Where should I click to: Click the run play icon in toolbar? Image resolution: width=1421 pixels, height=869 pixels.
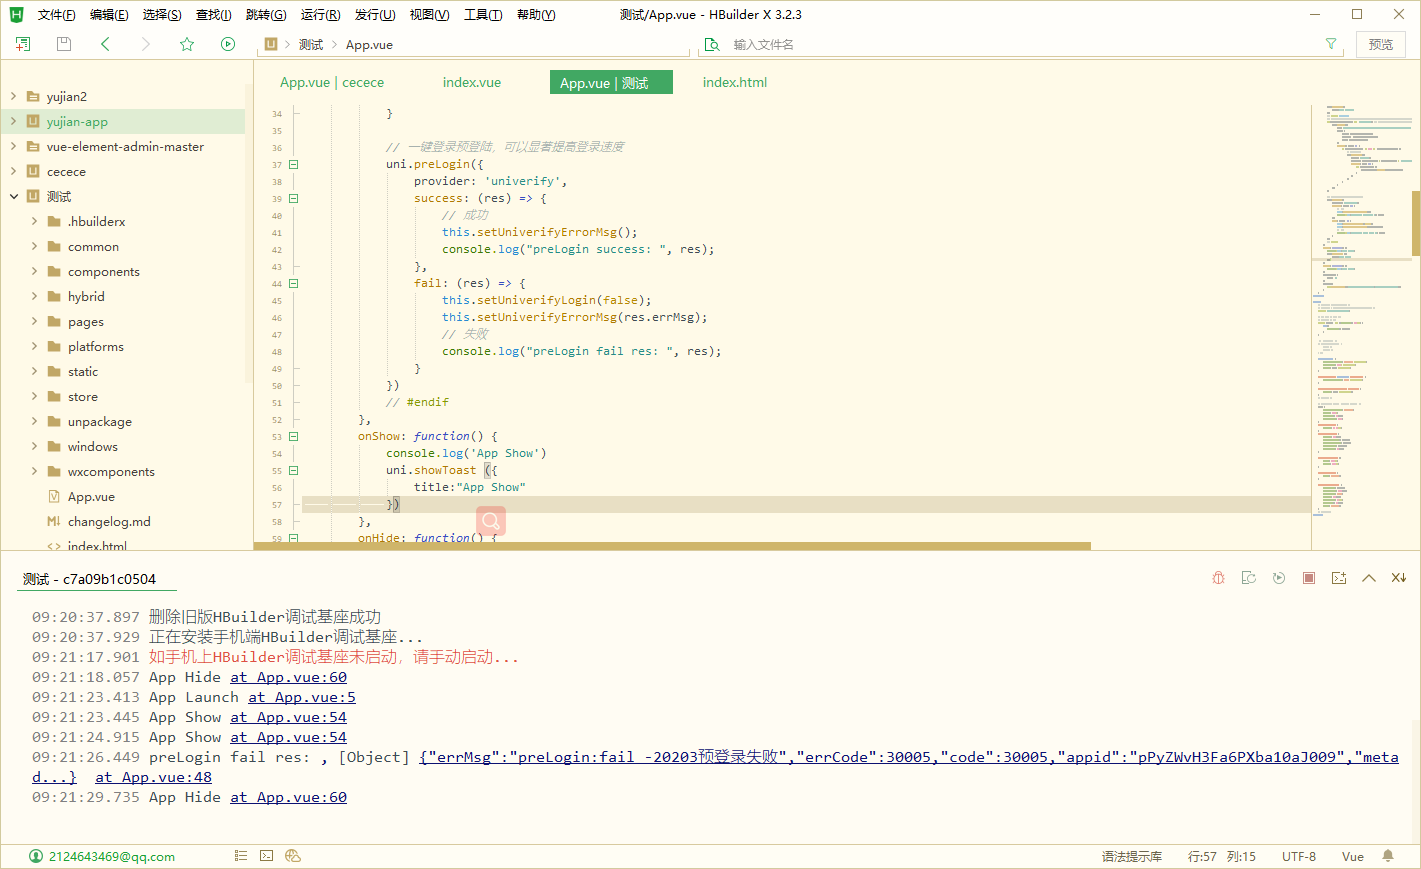pos(228,44)
